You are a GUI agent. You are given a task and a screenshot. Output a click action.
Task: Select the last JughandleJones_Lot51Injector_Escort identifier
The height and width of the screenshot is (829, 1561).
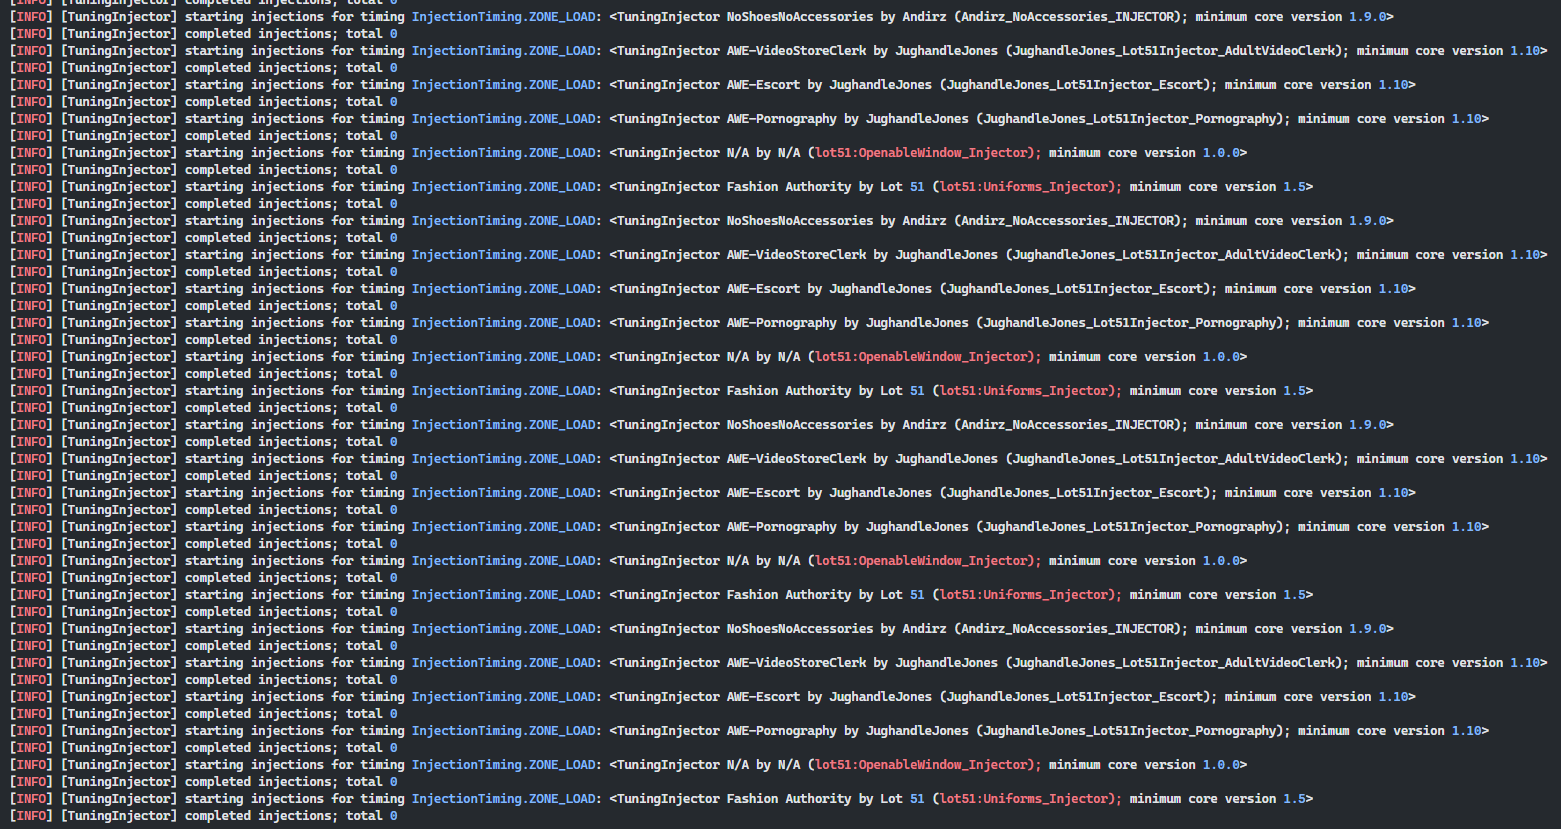point(1074,697)
